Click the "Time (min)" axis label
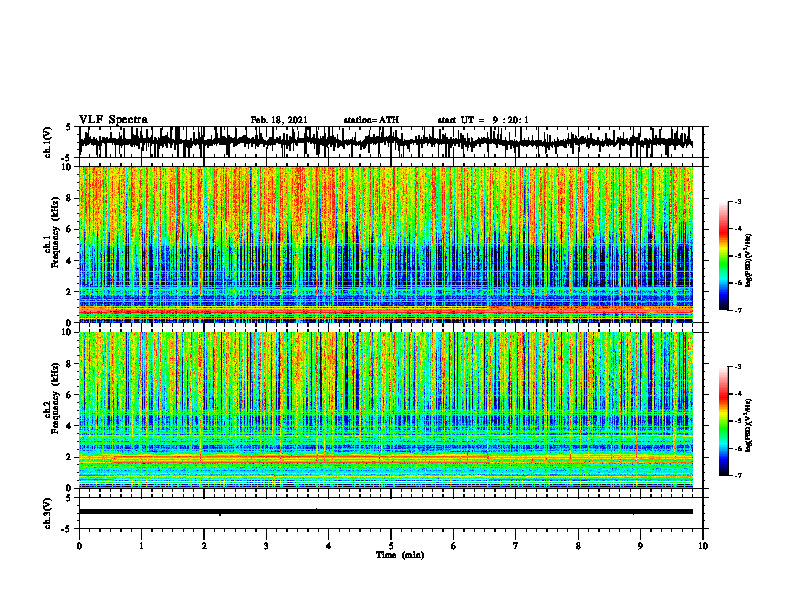 click(400, 555)
